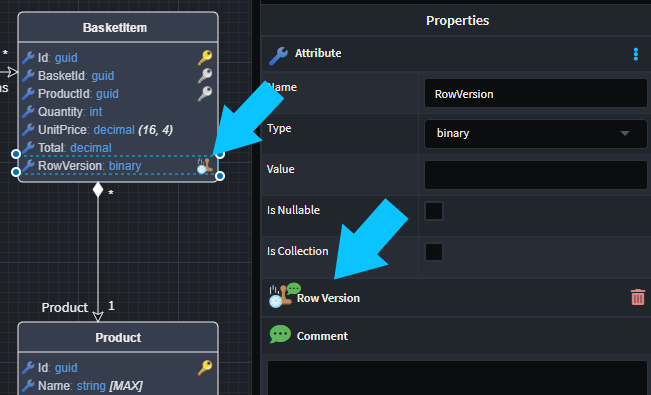Toggle the Is Nullable checkbox
651x395 pixels.
(434, 211)
